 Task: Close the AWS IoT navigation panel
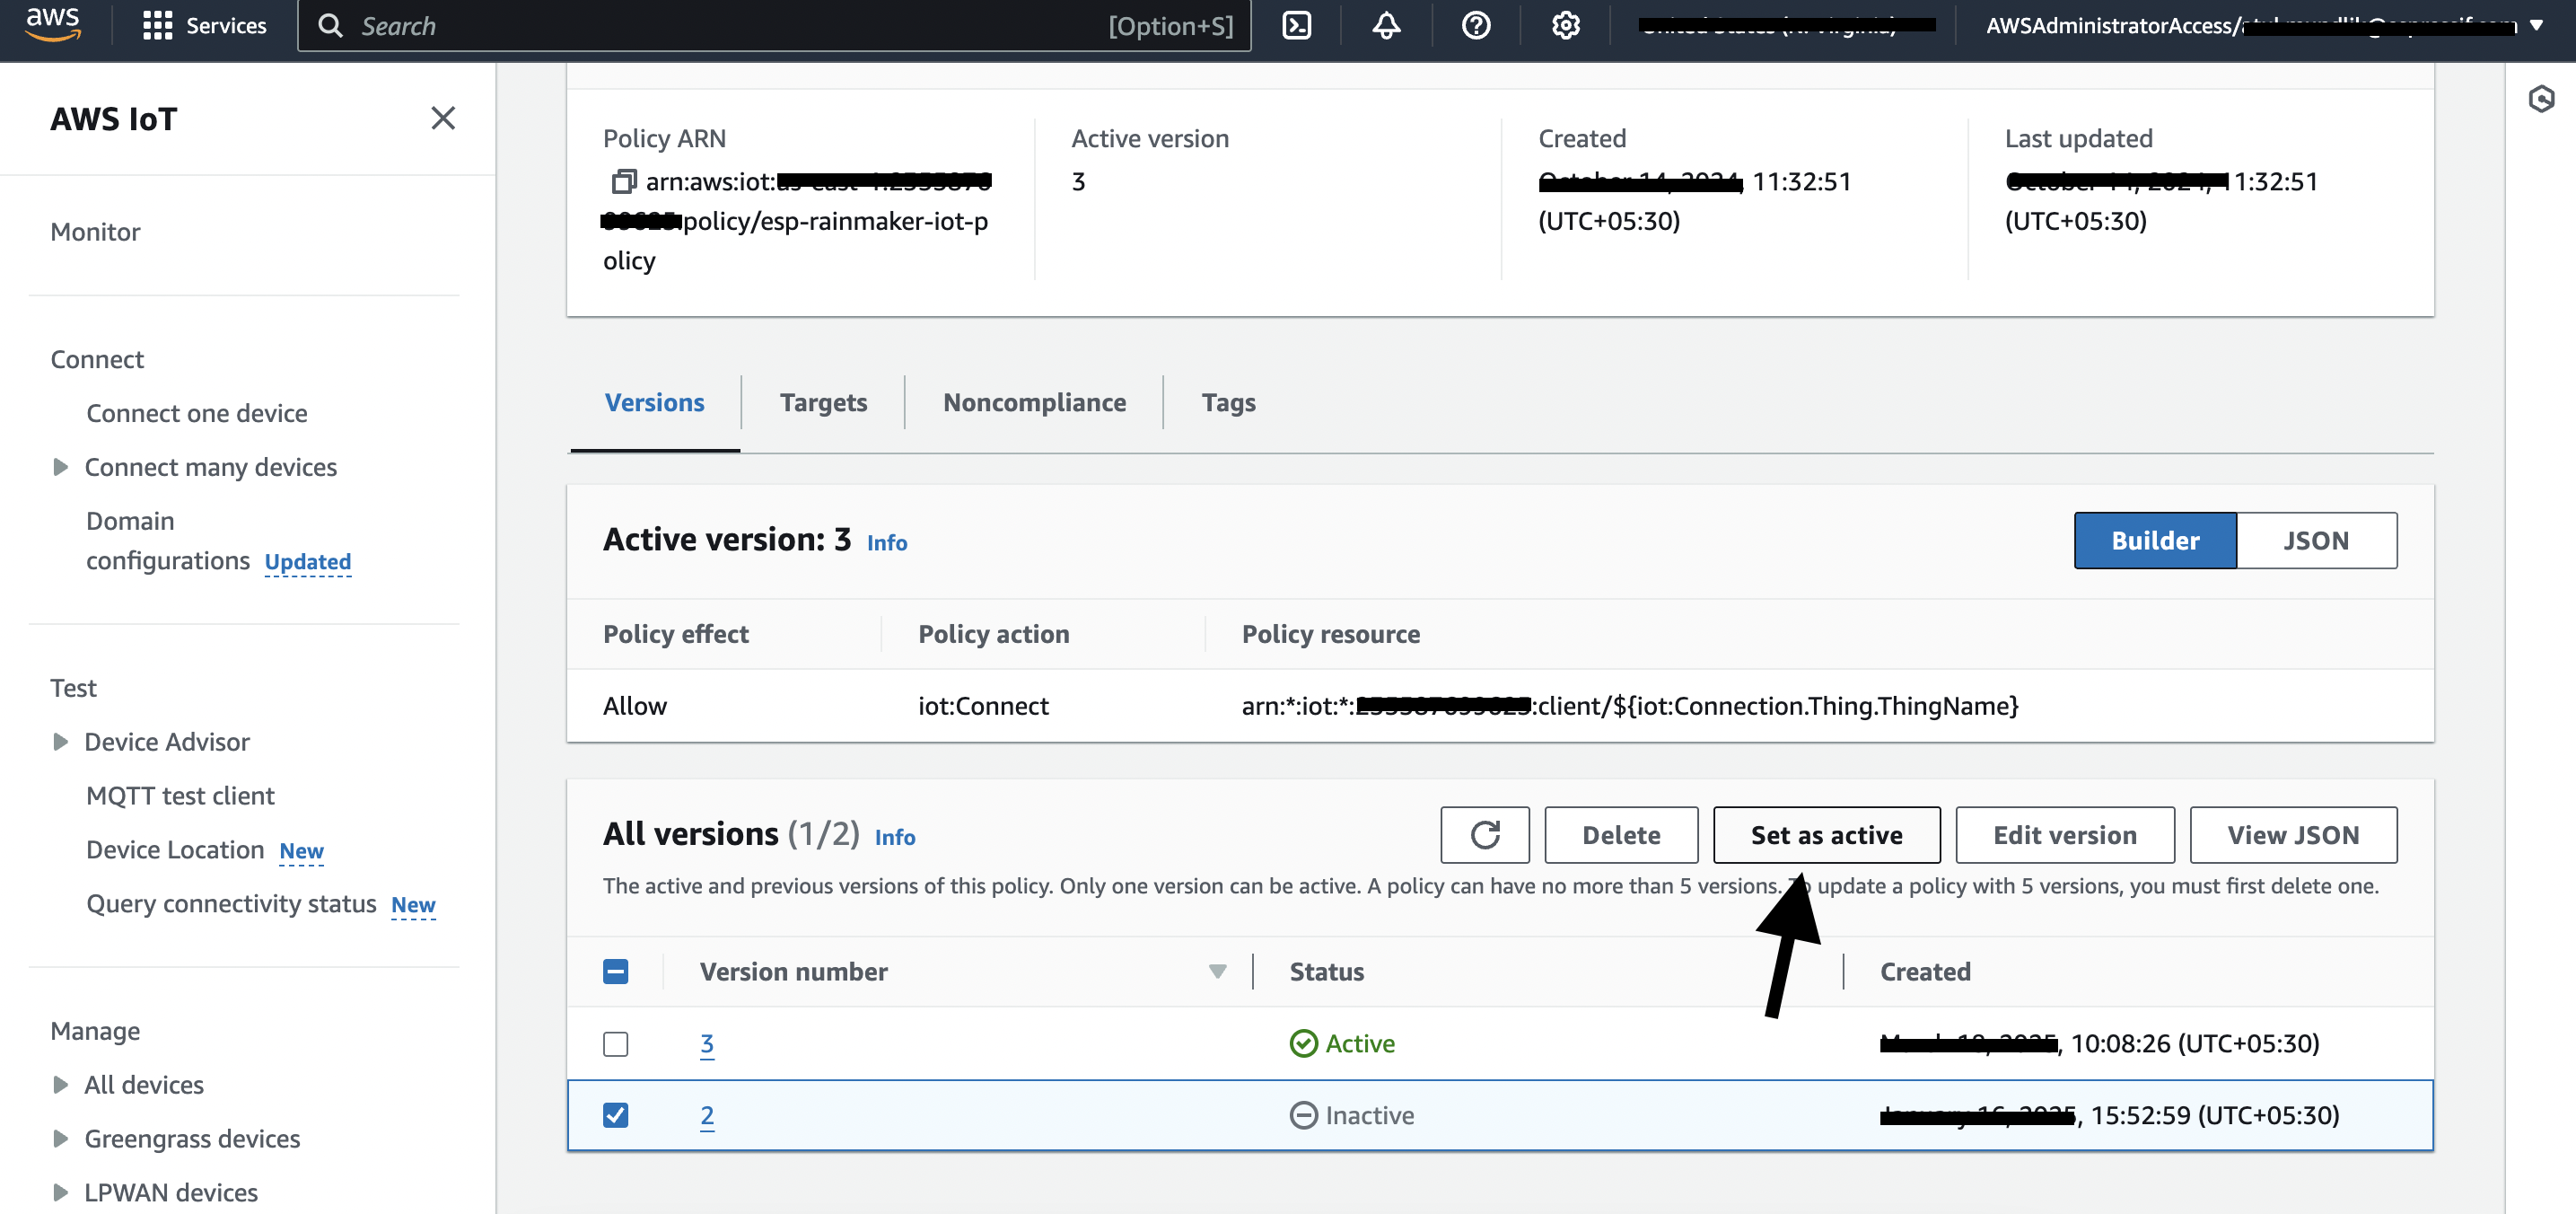click(x=442, y=118)
